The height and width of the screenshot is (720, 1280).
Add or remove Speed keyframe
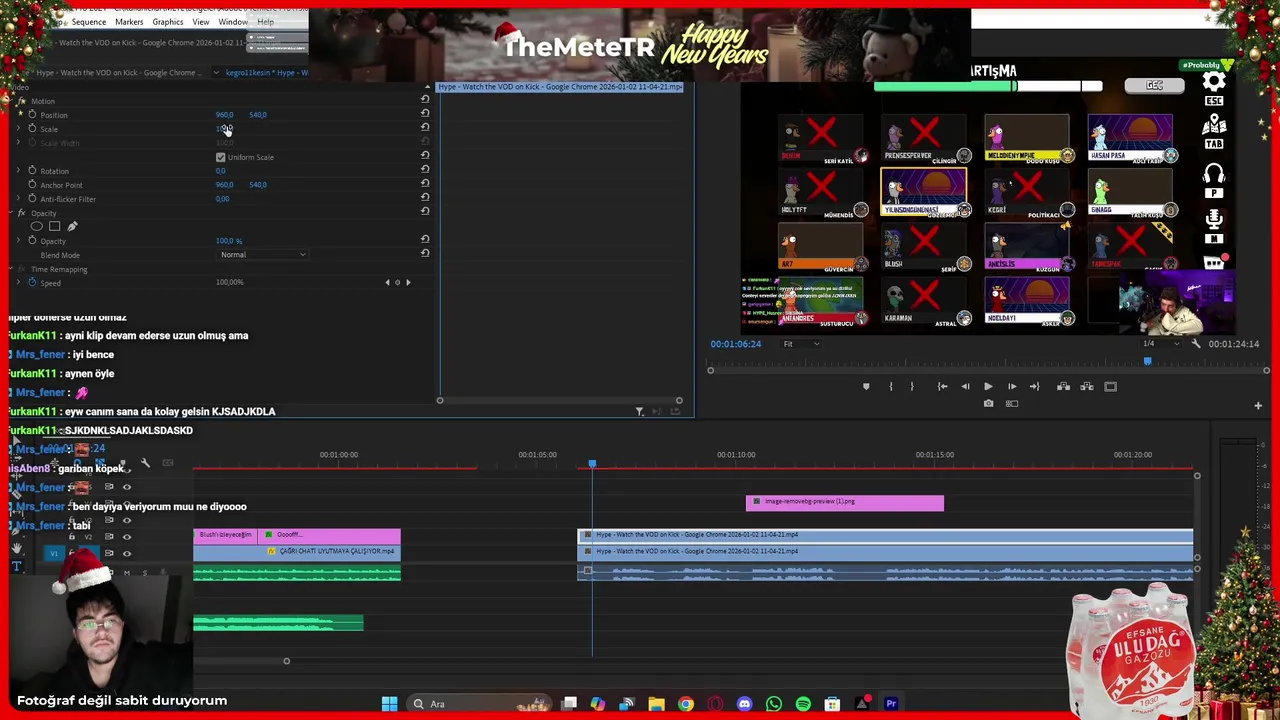coord(398,283)
